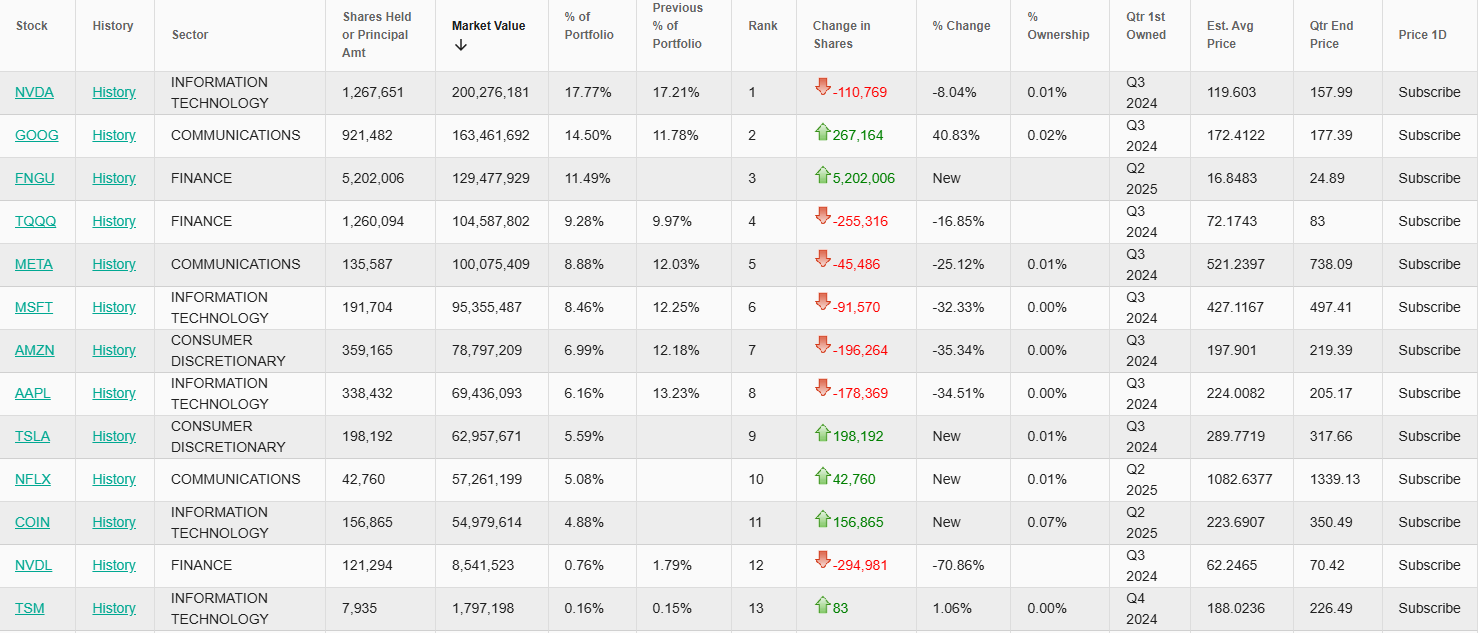Click the green up arrow in FNGU row
This screenshot has height=633, width=1478.
823,174
